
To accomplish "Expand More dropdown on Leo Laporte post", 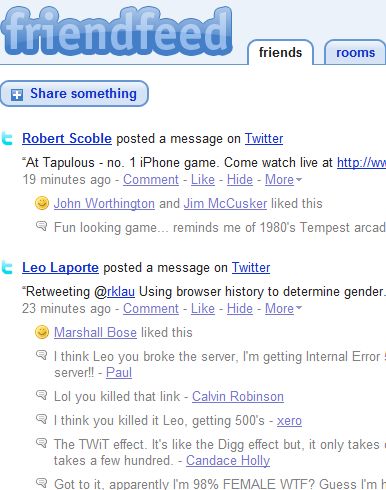I will click(x=283, y=309).
